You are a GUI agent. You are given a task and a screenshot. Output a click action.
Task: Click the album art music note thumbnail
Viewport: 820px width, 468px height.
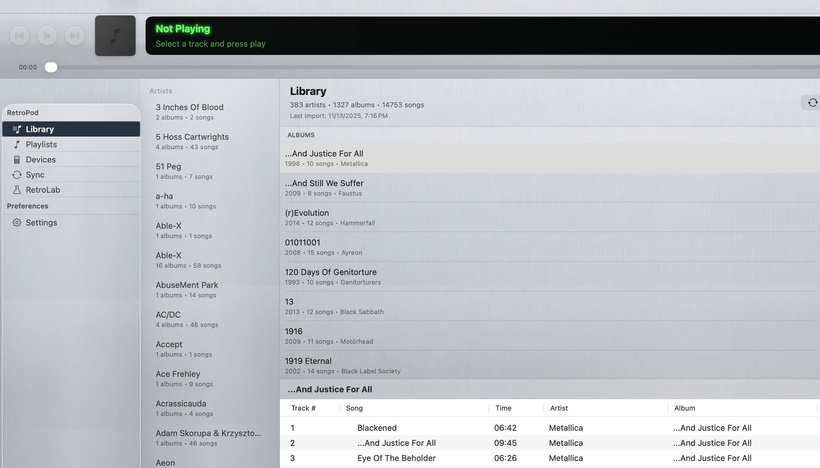tap(115, 36)
